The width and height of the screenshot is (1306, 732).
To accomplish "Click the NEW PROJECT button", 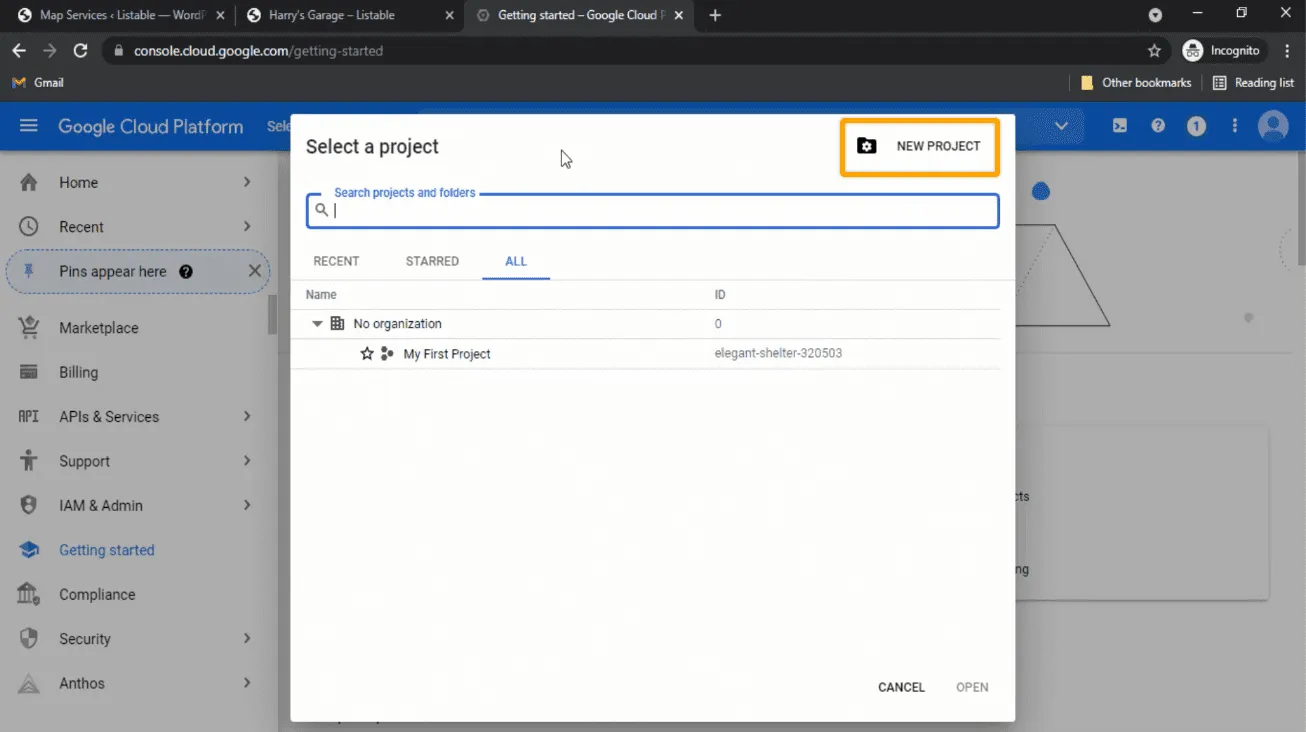I will point(919,147).
